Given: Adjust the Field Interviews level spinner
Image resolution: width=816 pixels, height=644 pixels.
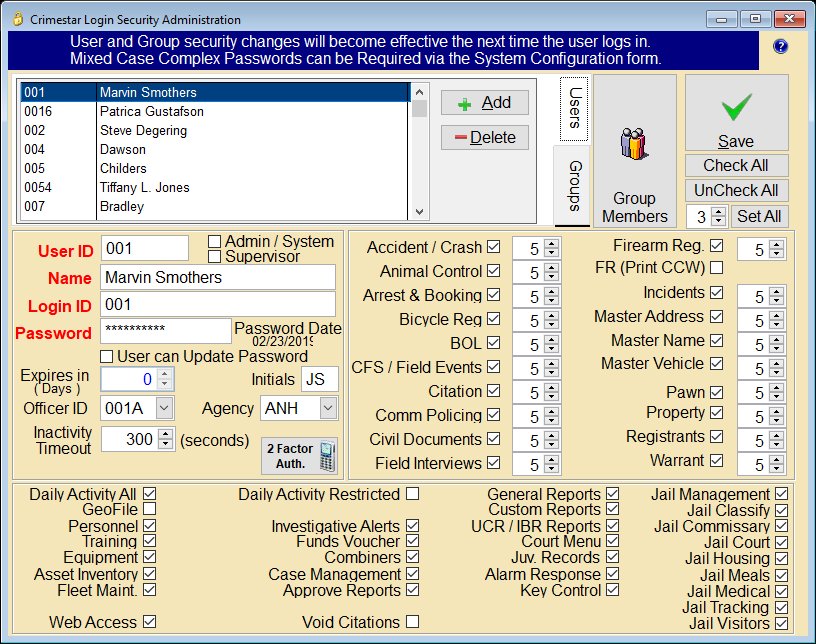Looking at the screenshot, I should 552,464.
